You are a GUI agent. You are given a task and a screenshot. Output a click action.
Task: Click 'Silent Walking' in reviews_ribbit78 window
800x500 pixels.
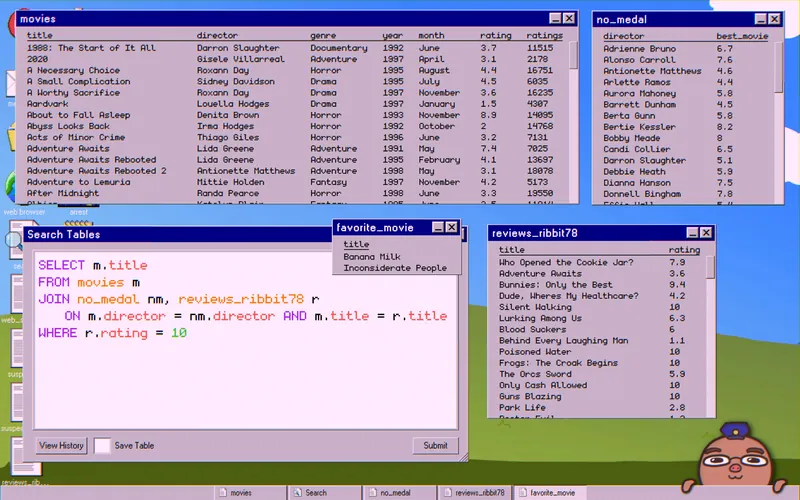pos(535,307)
